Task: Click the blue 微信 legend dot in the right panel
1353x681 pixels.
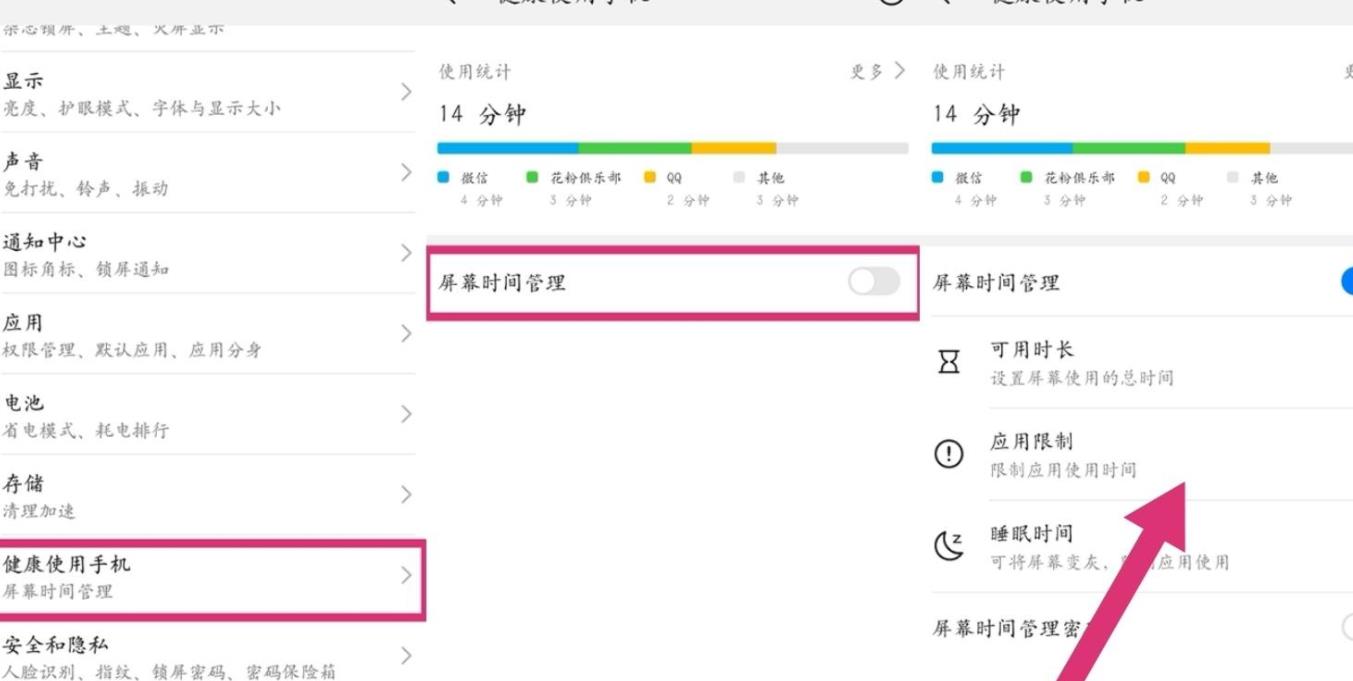Action: click(939, 179)
